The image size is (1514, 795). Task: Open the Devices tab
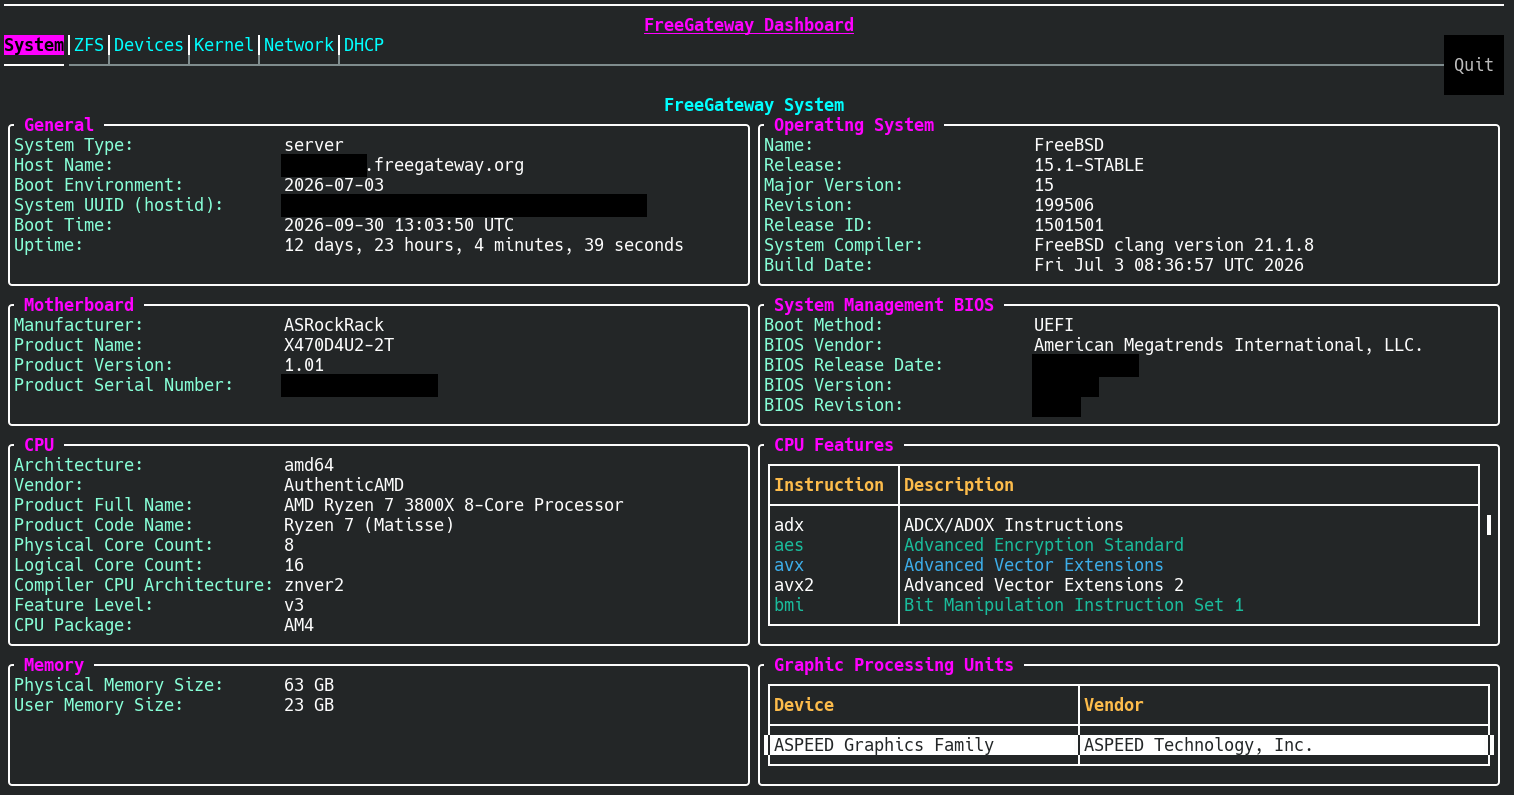coord(149,45)
